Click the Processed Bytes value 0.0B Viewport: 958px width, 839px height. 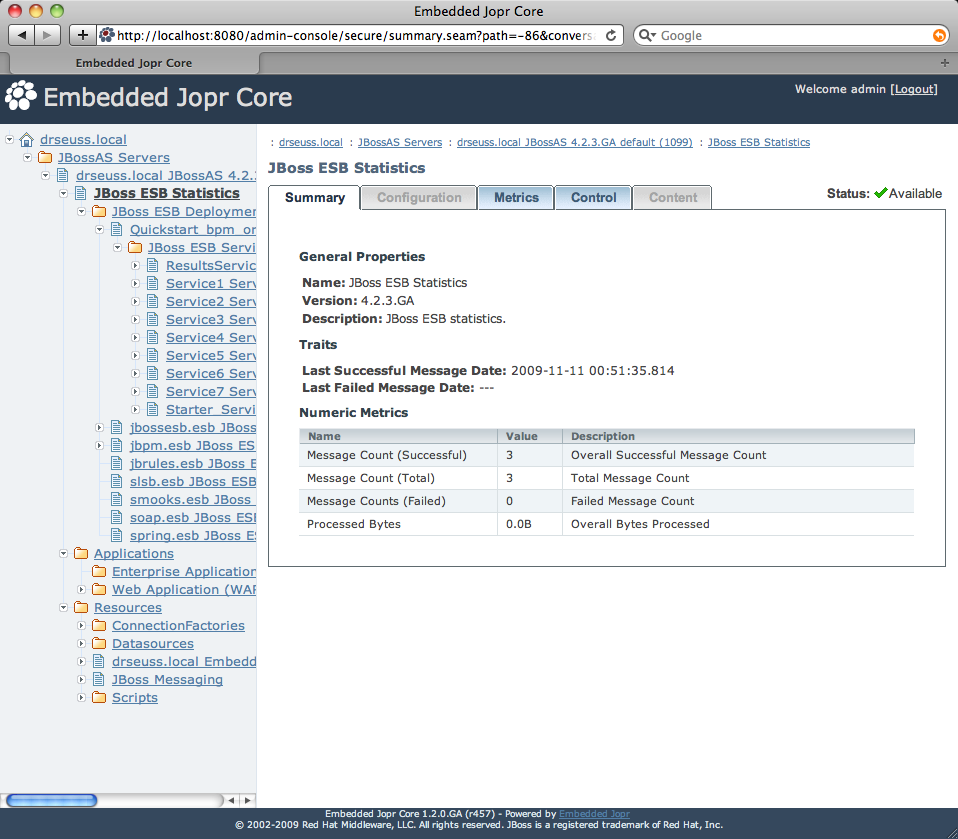[x=519, y=524]
